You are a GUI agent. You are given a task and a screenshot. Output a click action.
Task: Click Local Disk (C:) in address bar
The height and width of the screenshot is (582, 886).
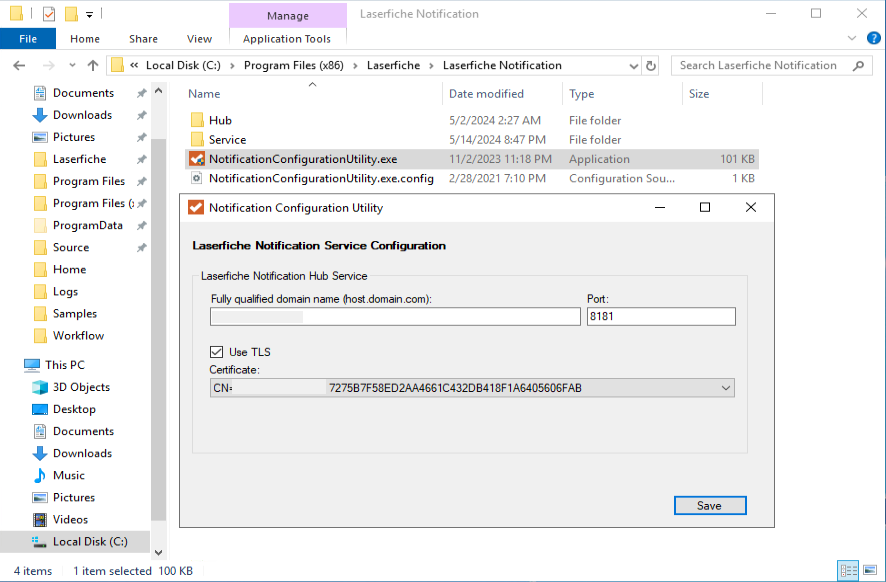(183, 66)
